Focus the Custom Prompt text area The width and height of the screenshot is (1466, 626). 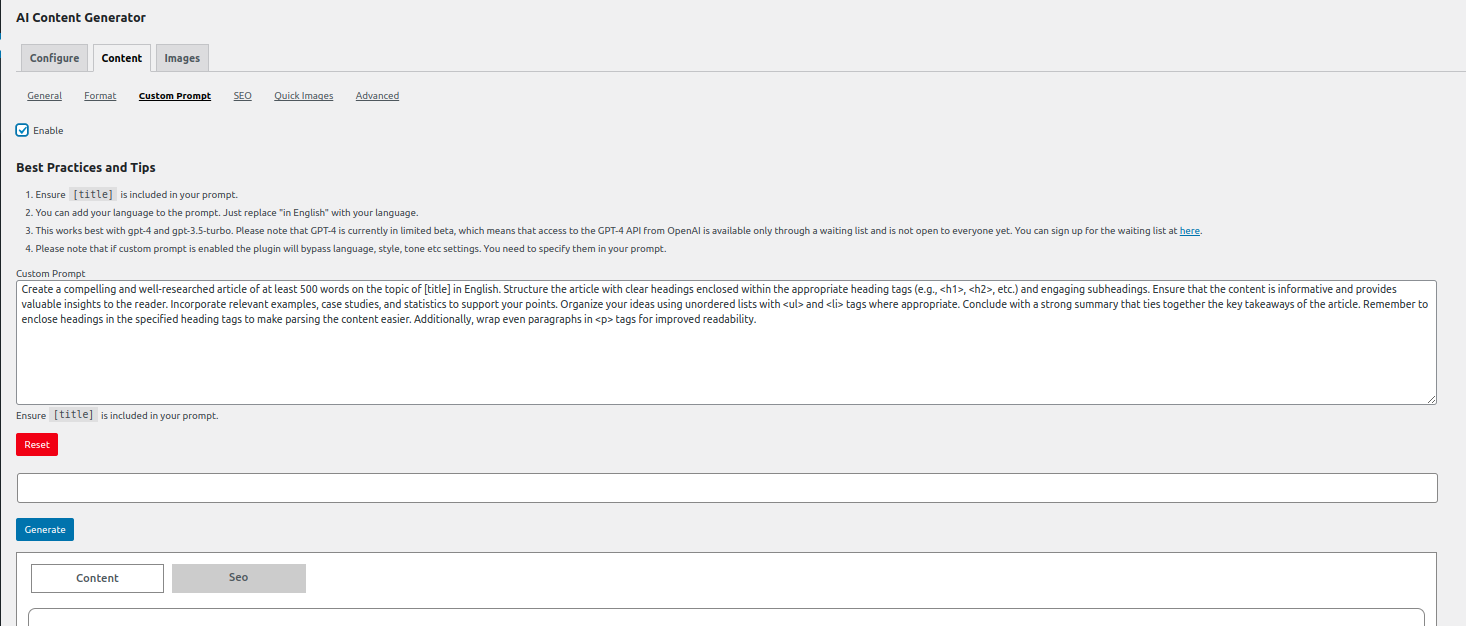[727, 342]
